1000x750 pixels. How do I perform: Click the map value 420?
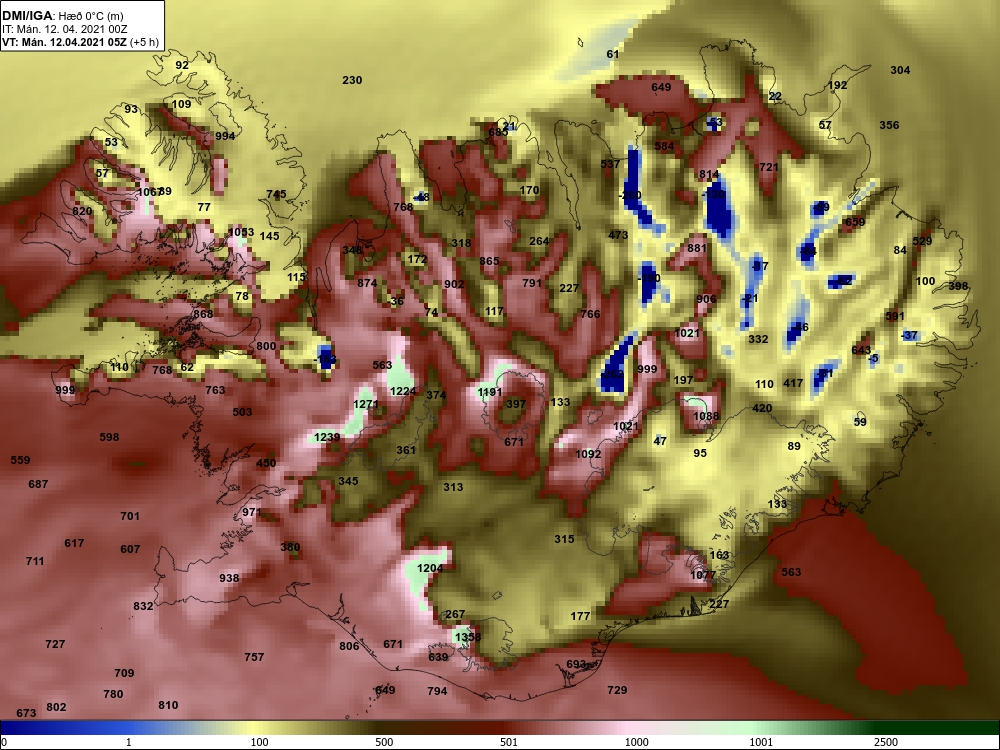click(762, 408)
